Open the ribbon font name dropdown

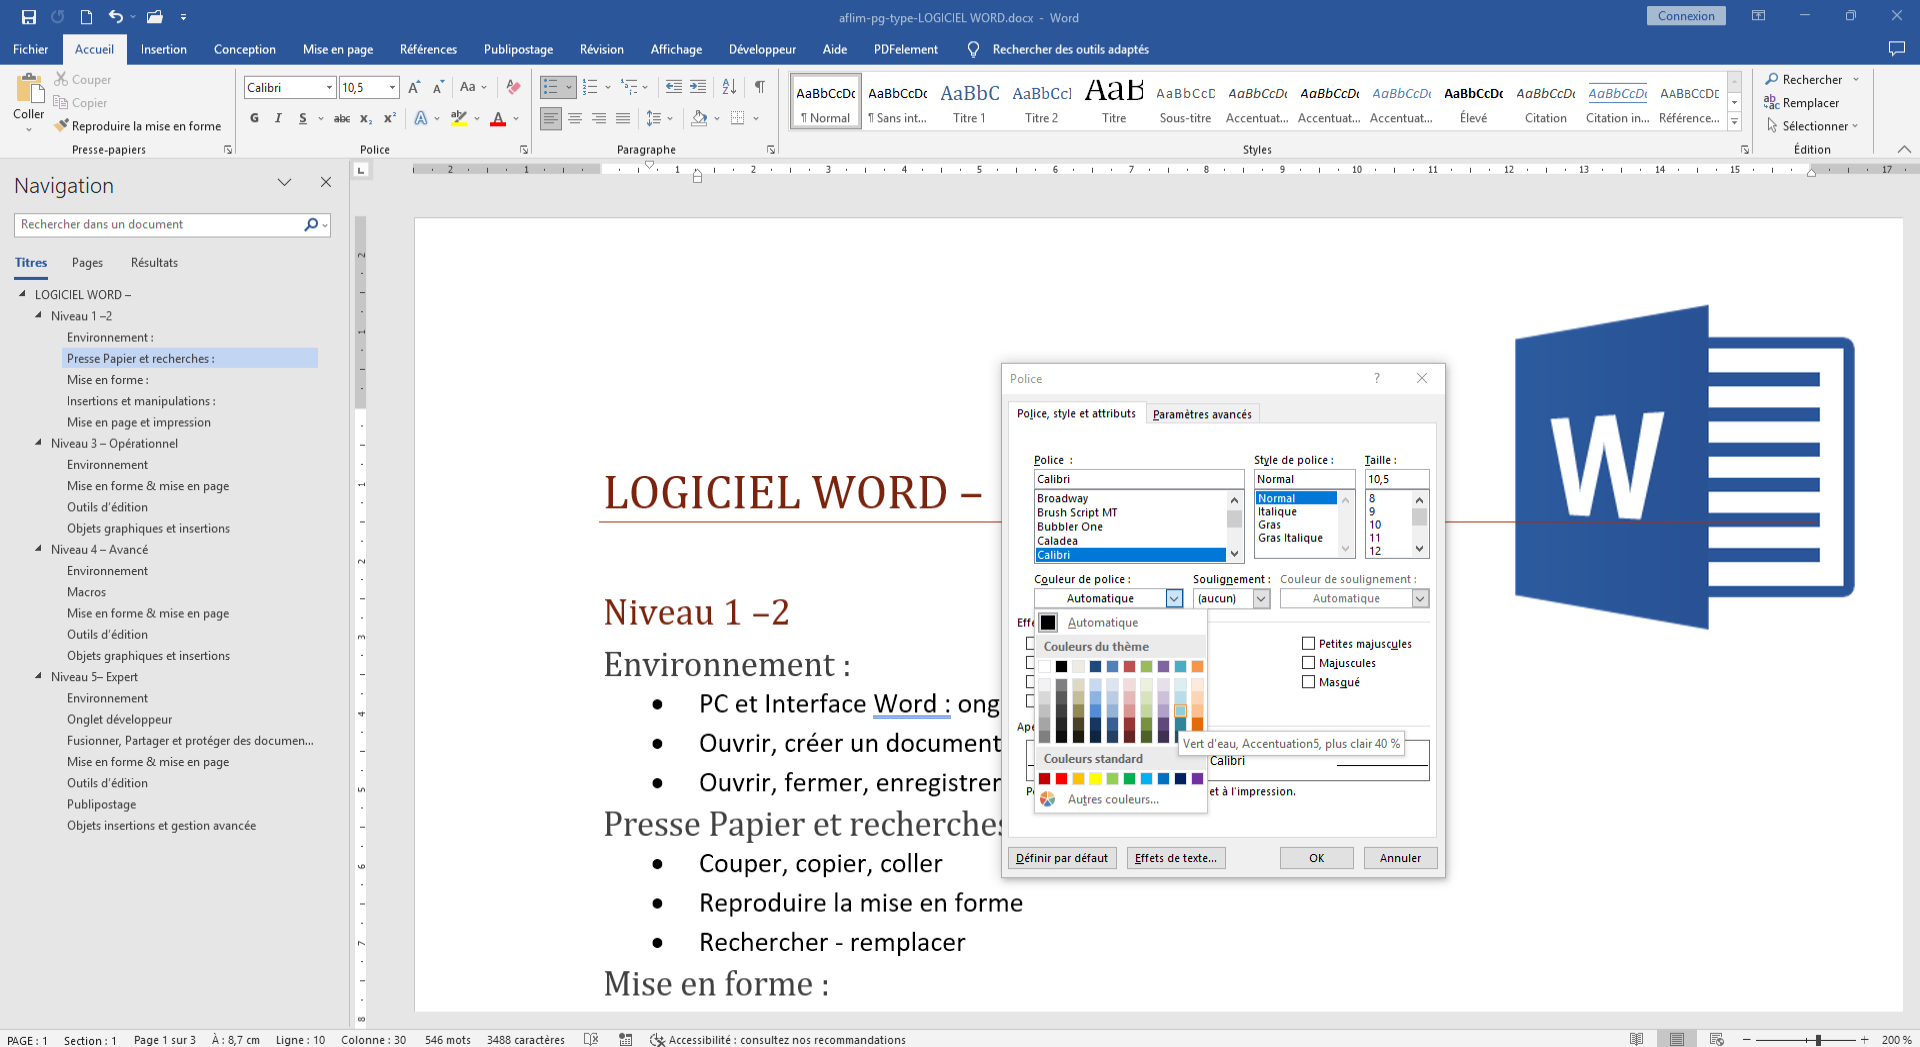329,88
